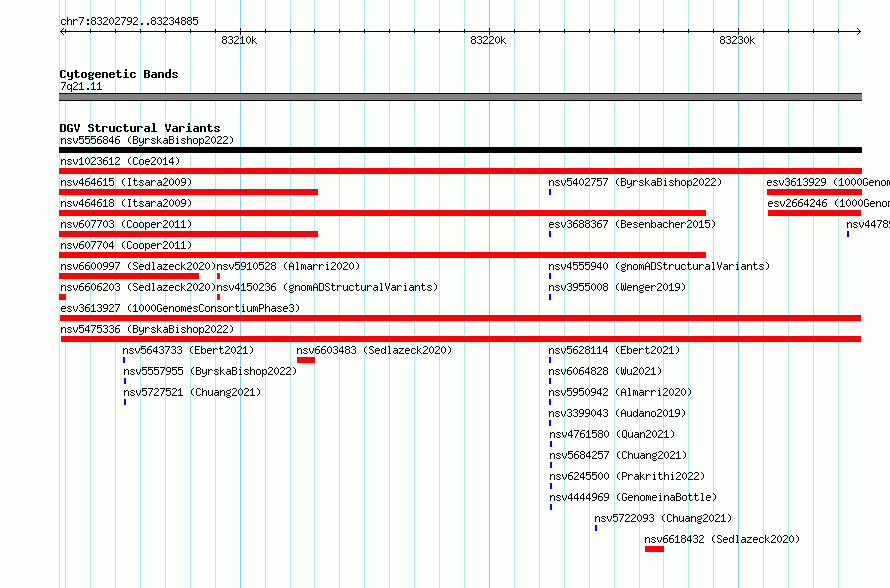Click the red bar under nsv6603483
The image size is (890, 588).
306,360
